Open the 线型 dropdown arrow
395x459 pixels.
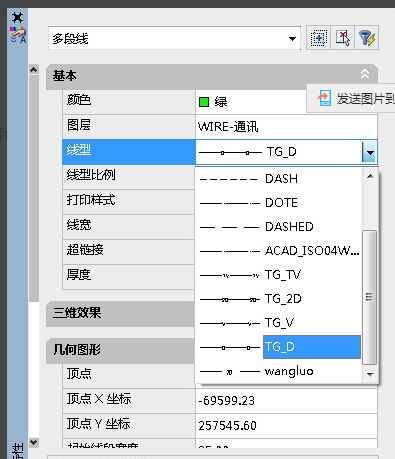coord(369,152)
